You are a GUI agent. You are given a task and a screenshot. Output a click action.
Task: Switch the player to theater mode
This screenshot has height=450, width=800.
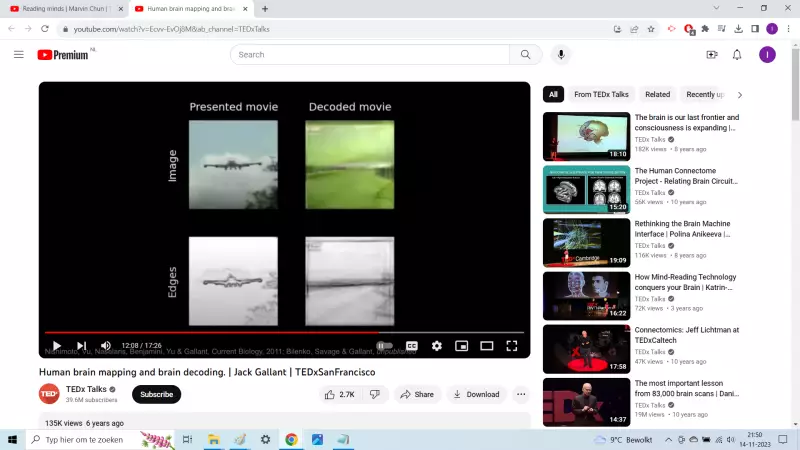coord(487,346)
